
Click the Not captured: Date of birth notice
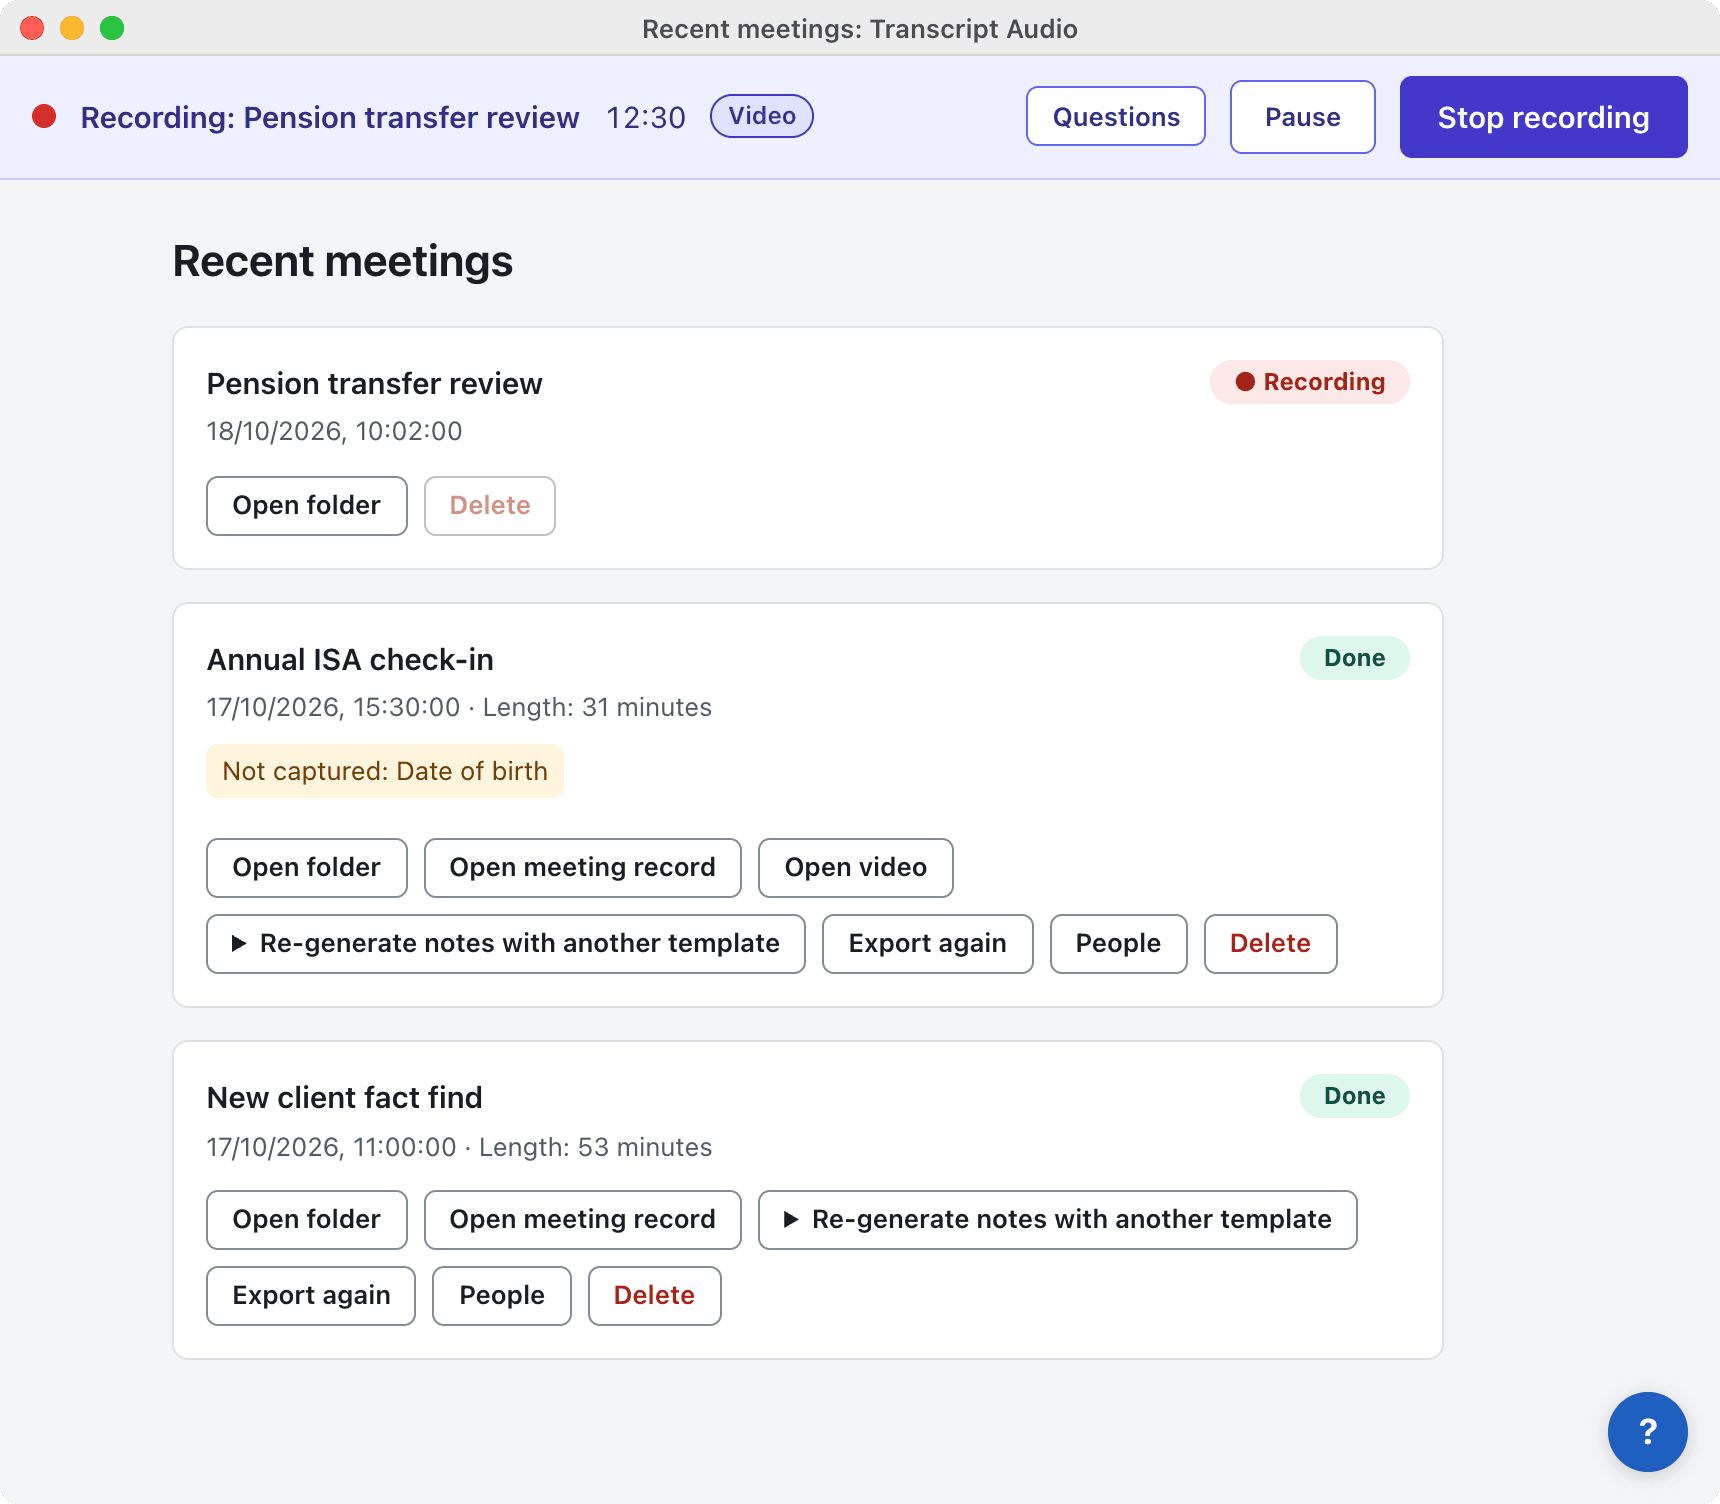tap(385, 771)
